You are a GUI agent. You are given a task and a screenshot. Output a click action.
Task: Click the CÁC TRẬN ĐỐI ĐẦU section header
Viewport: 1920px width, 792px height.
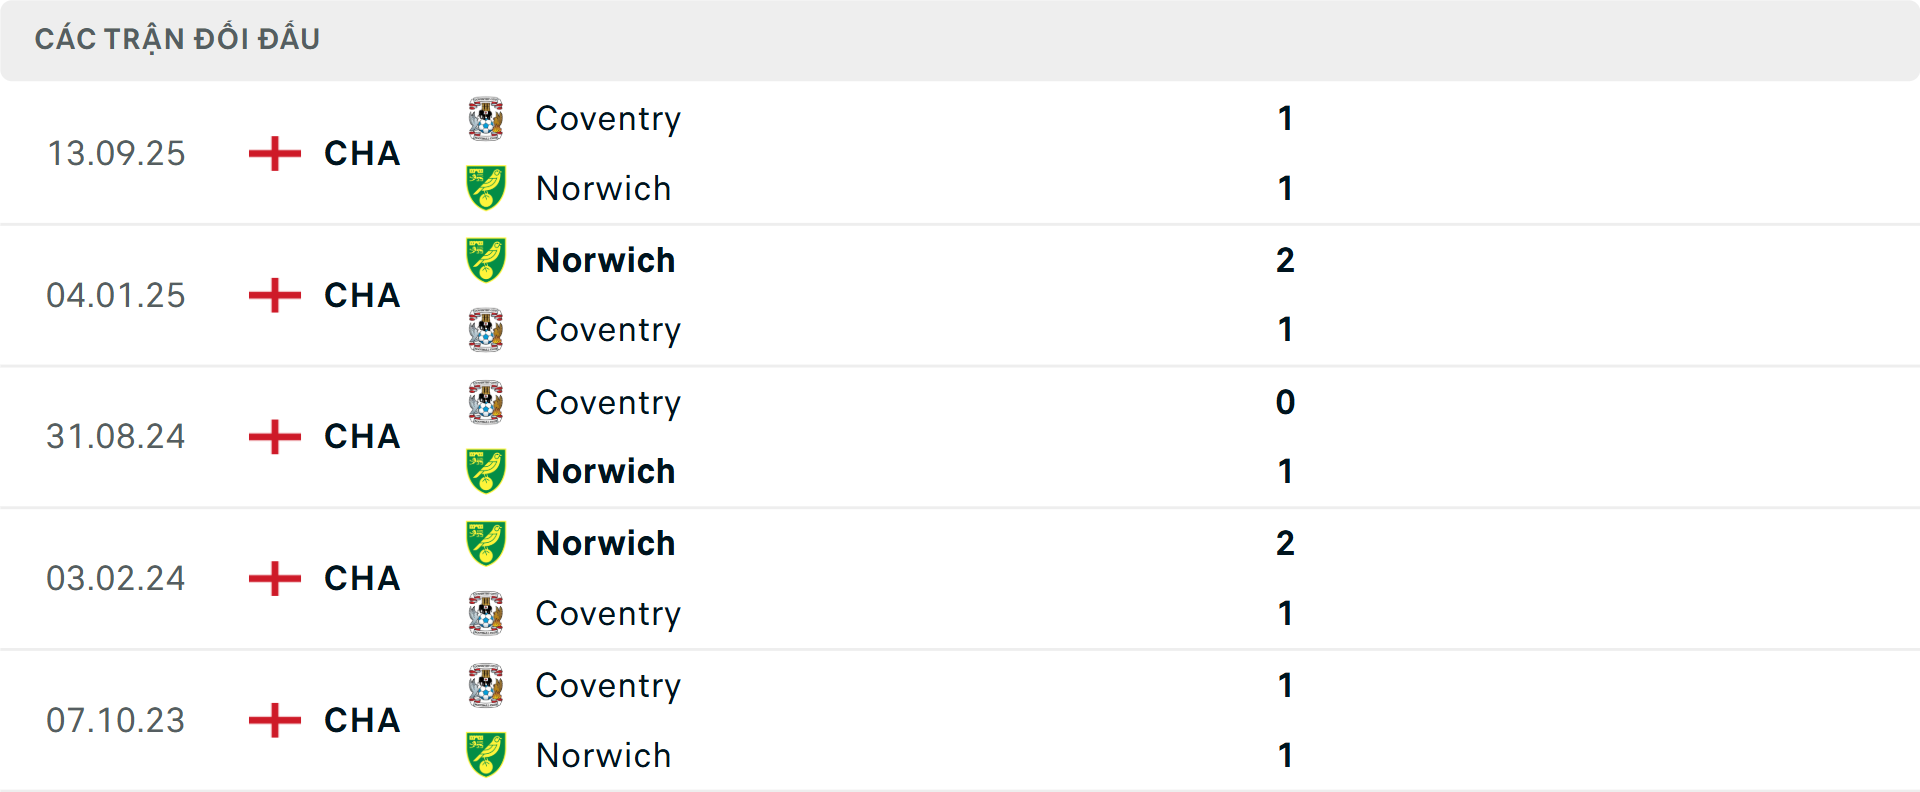coord(178,38)
